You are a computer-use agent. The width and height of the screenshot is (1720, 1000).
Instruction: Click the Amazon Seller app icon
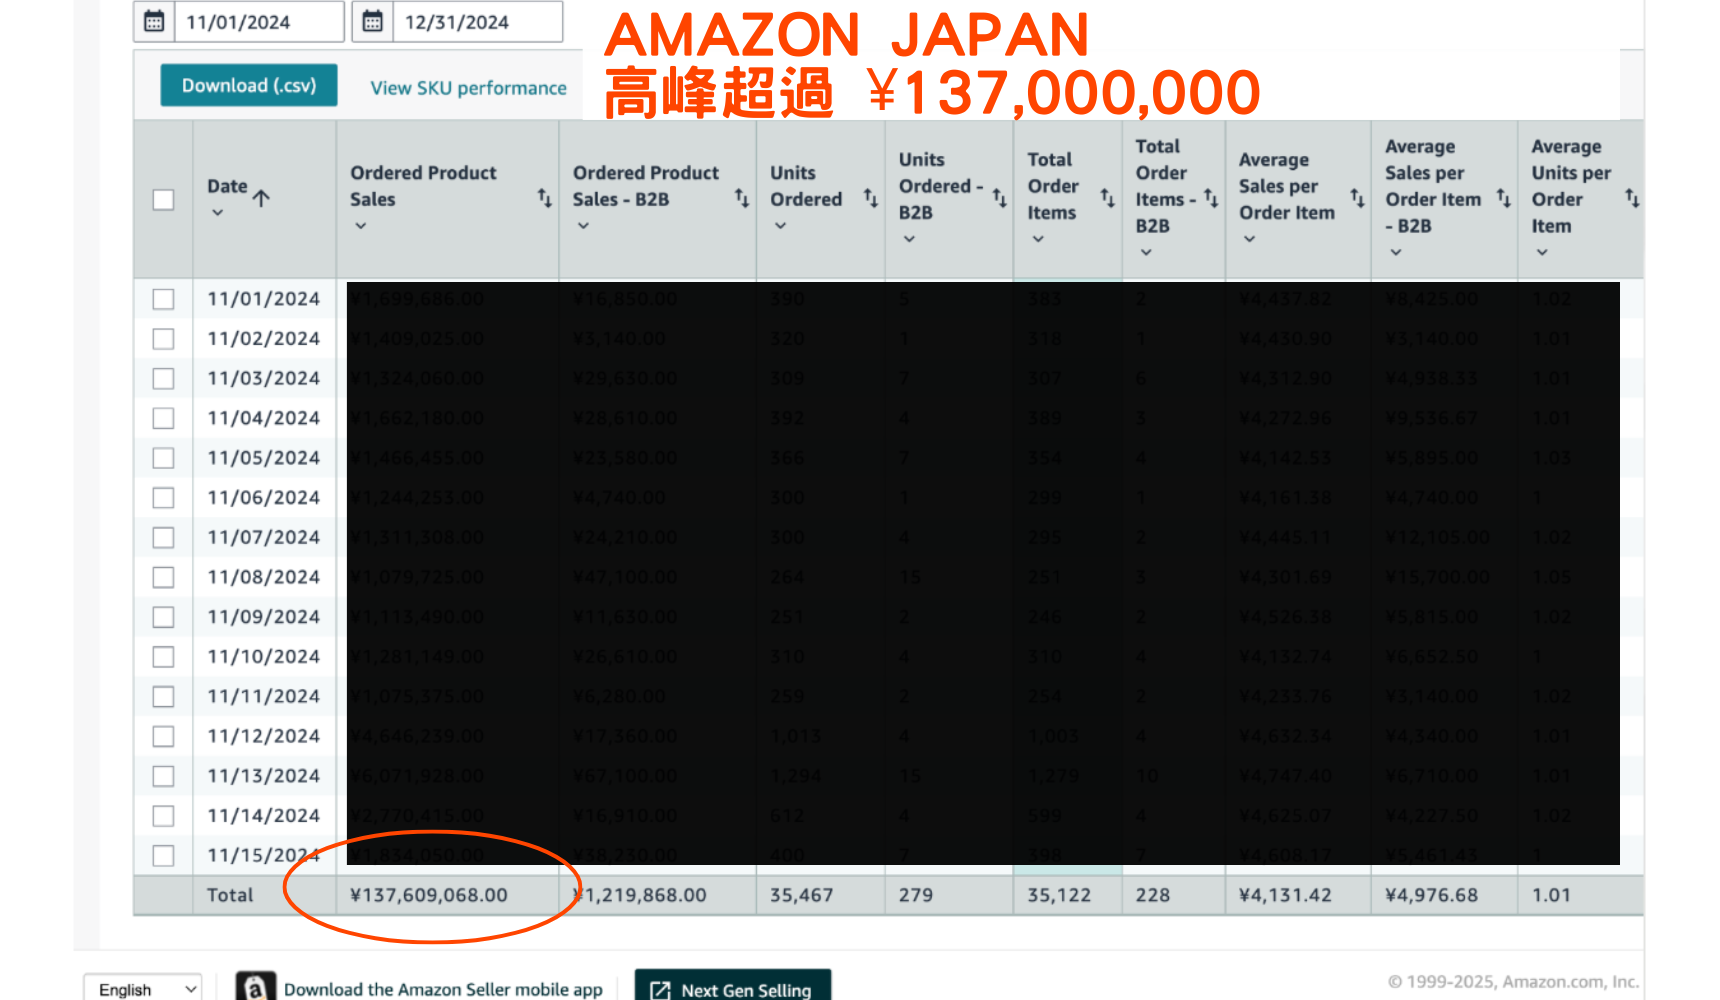pos(255,987)
